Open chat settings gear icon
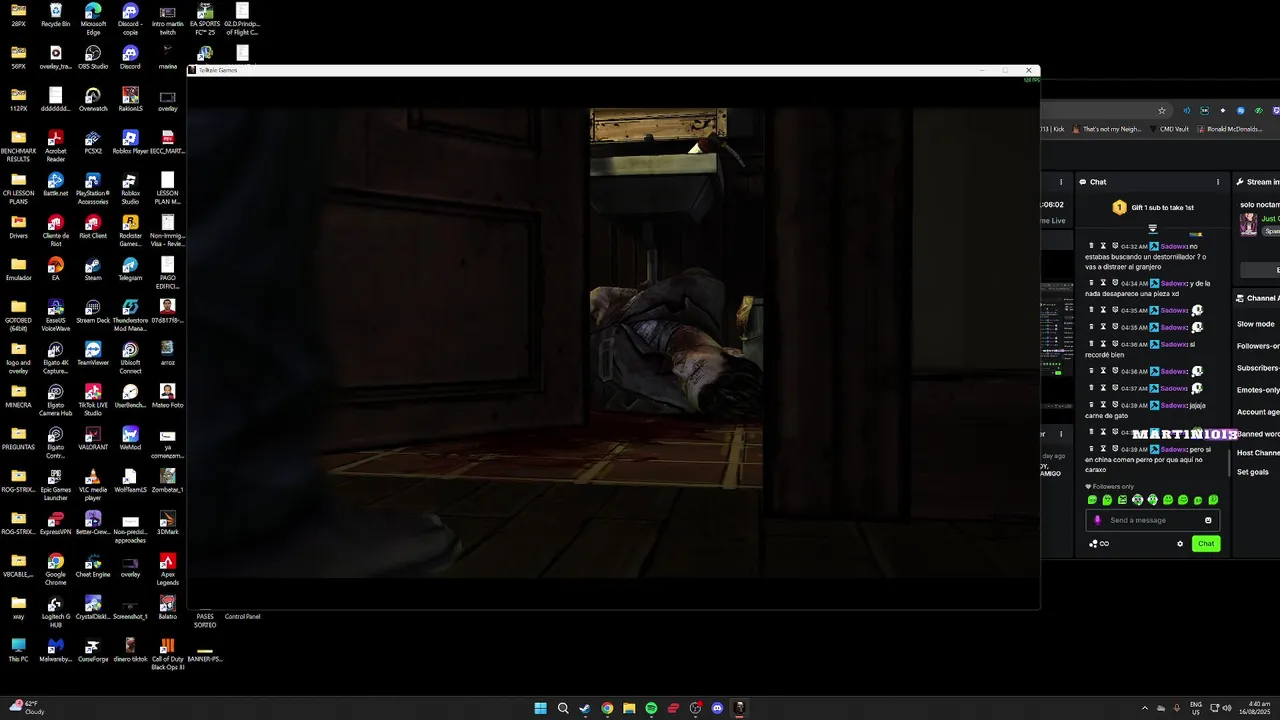1280x720 pixels. tap(1180, 544)
